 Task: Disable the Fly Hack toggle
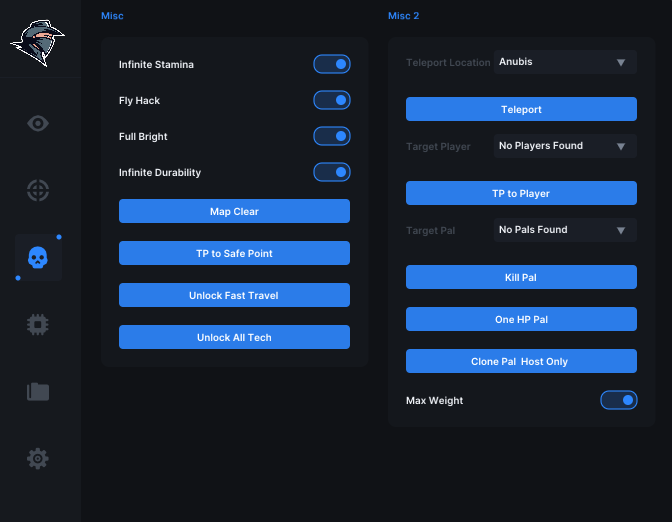(332, 100)
